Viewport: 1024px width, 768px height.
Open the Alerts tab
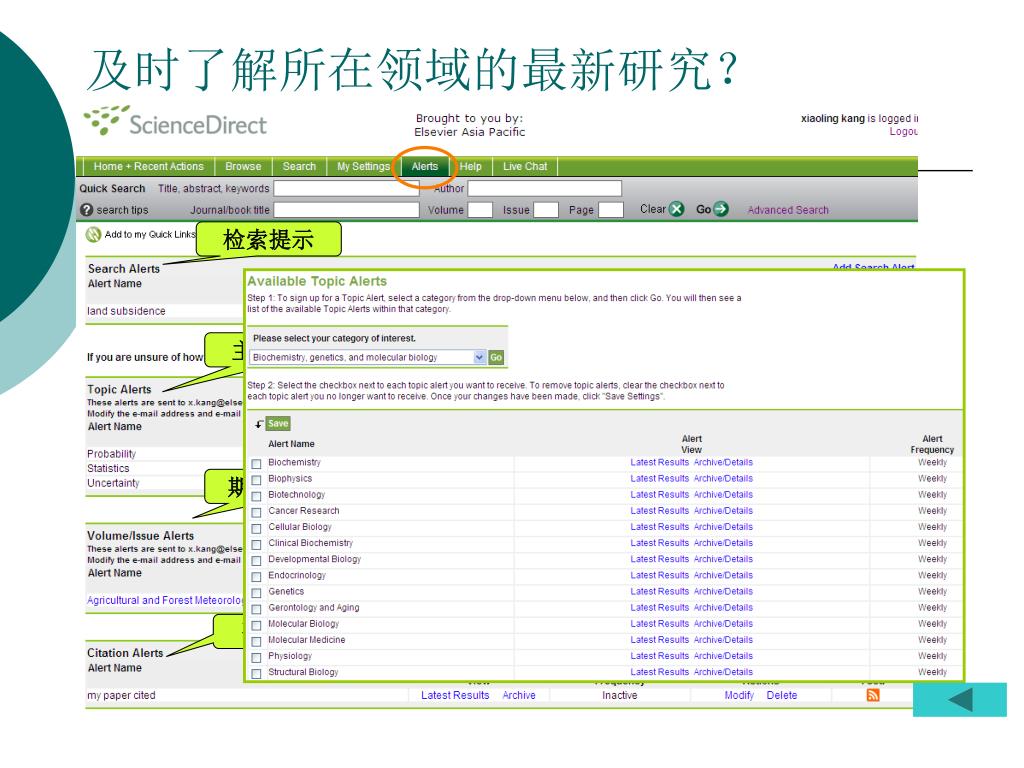[424, 167]
